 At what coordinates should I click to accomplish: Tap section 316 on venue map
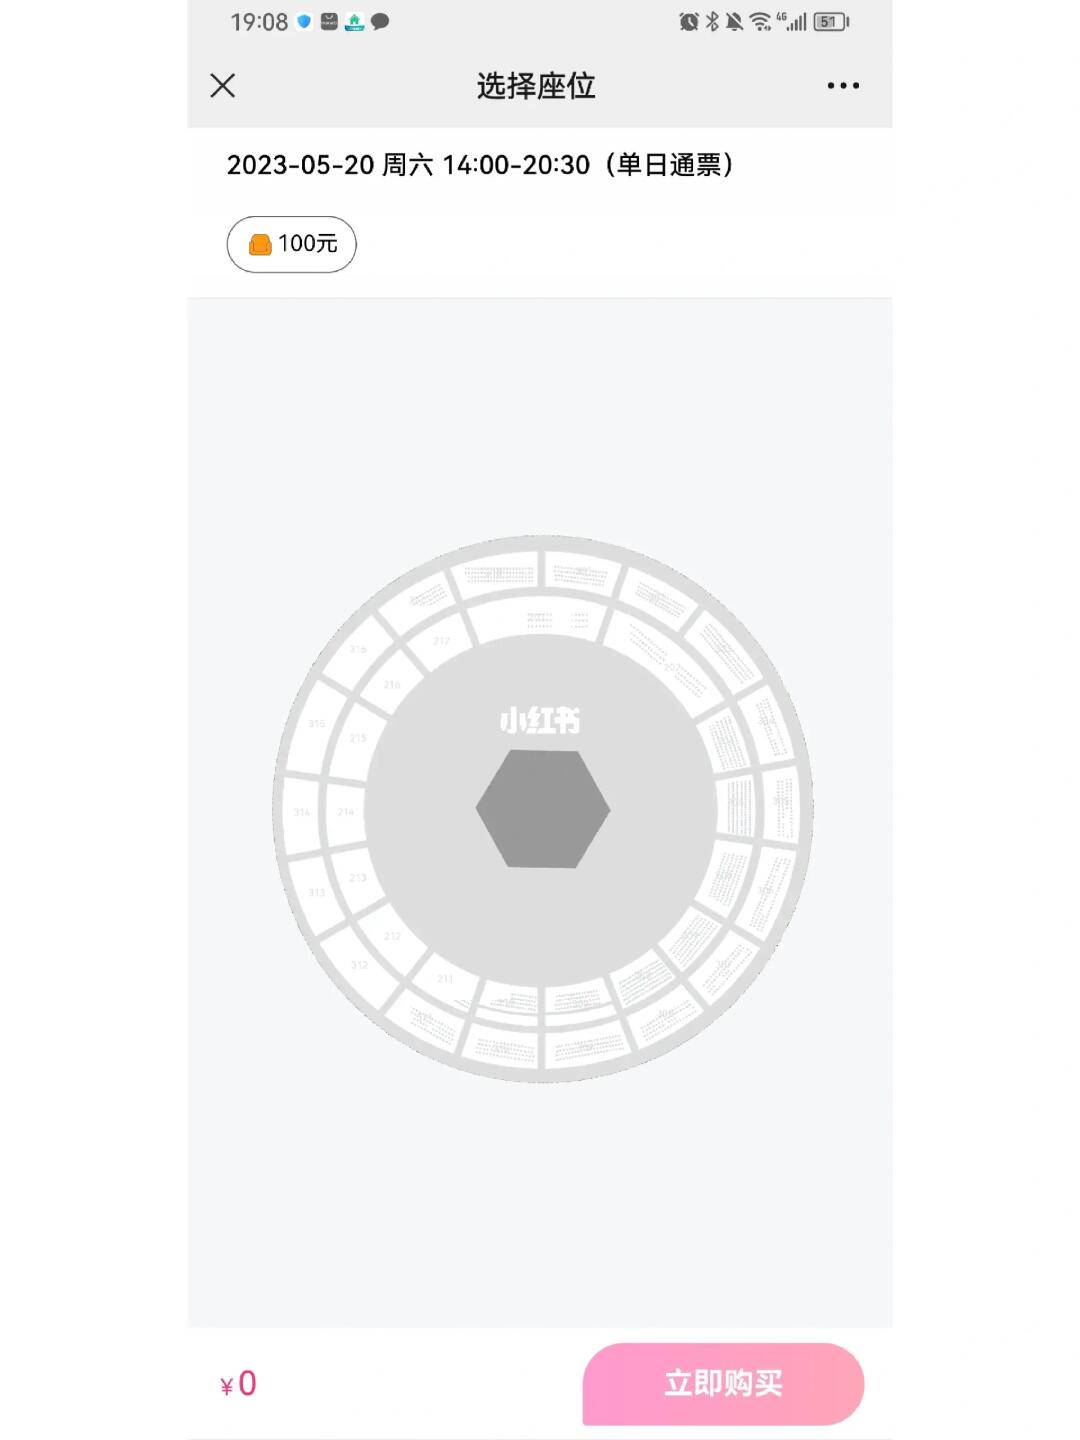[x=358, y=650]
